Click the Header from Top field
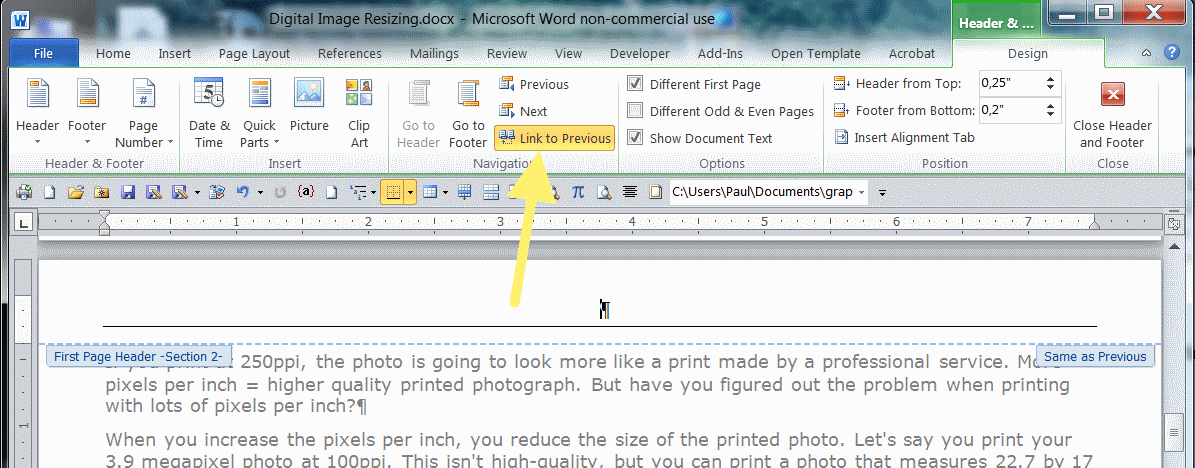Image resolution: width=1195 pixels, height=468 pixels. 1012,83
